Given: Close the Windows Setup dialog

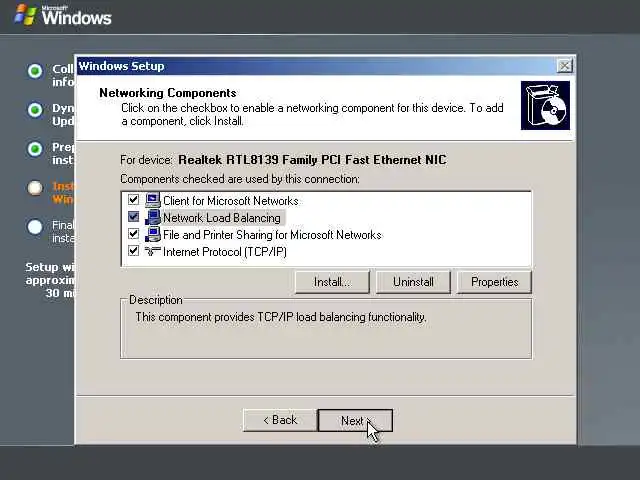Looking at the screenshot, I should [x=564, y=66].
